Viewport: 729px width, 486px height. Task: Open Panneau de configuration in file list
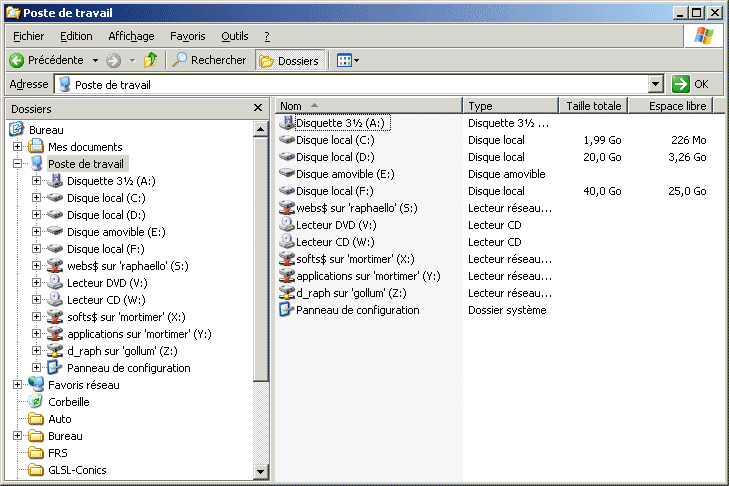(x=356, y=310)
